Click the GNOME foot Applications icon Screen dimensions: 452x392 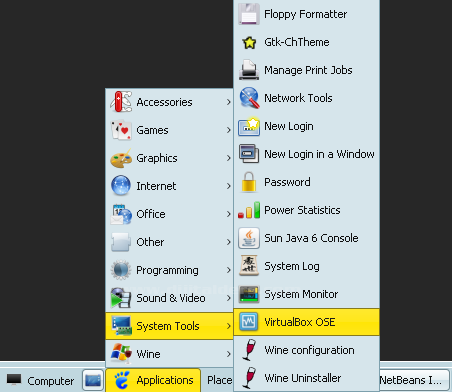(x=122, y=380)
